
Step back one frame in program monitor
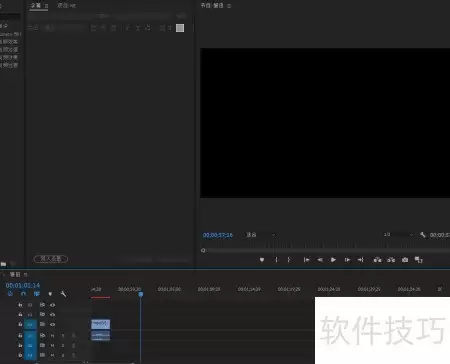[320, 260]
